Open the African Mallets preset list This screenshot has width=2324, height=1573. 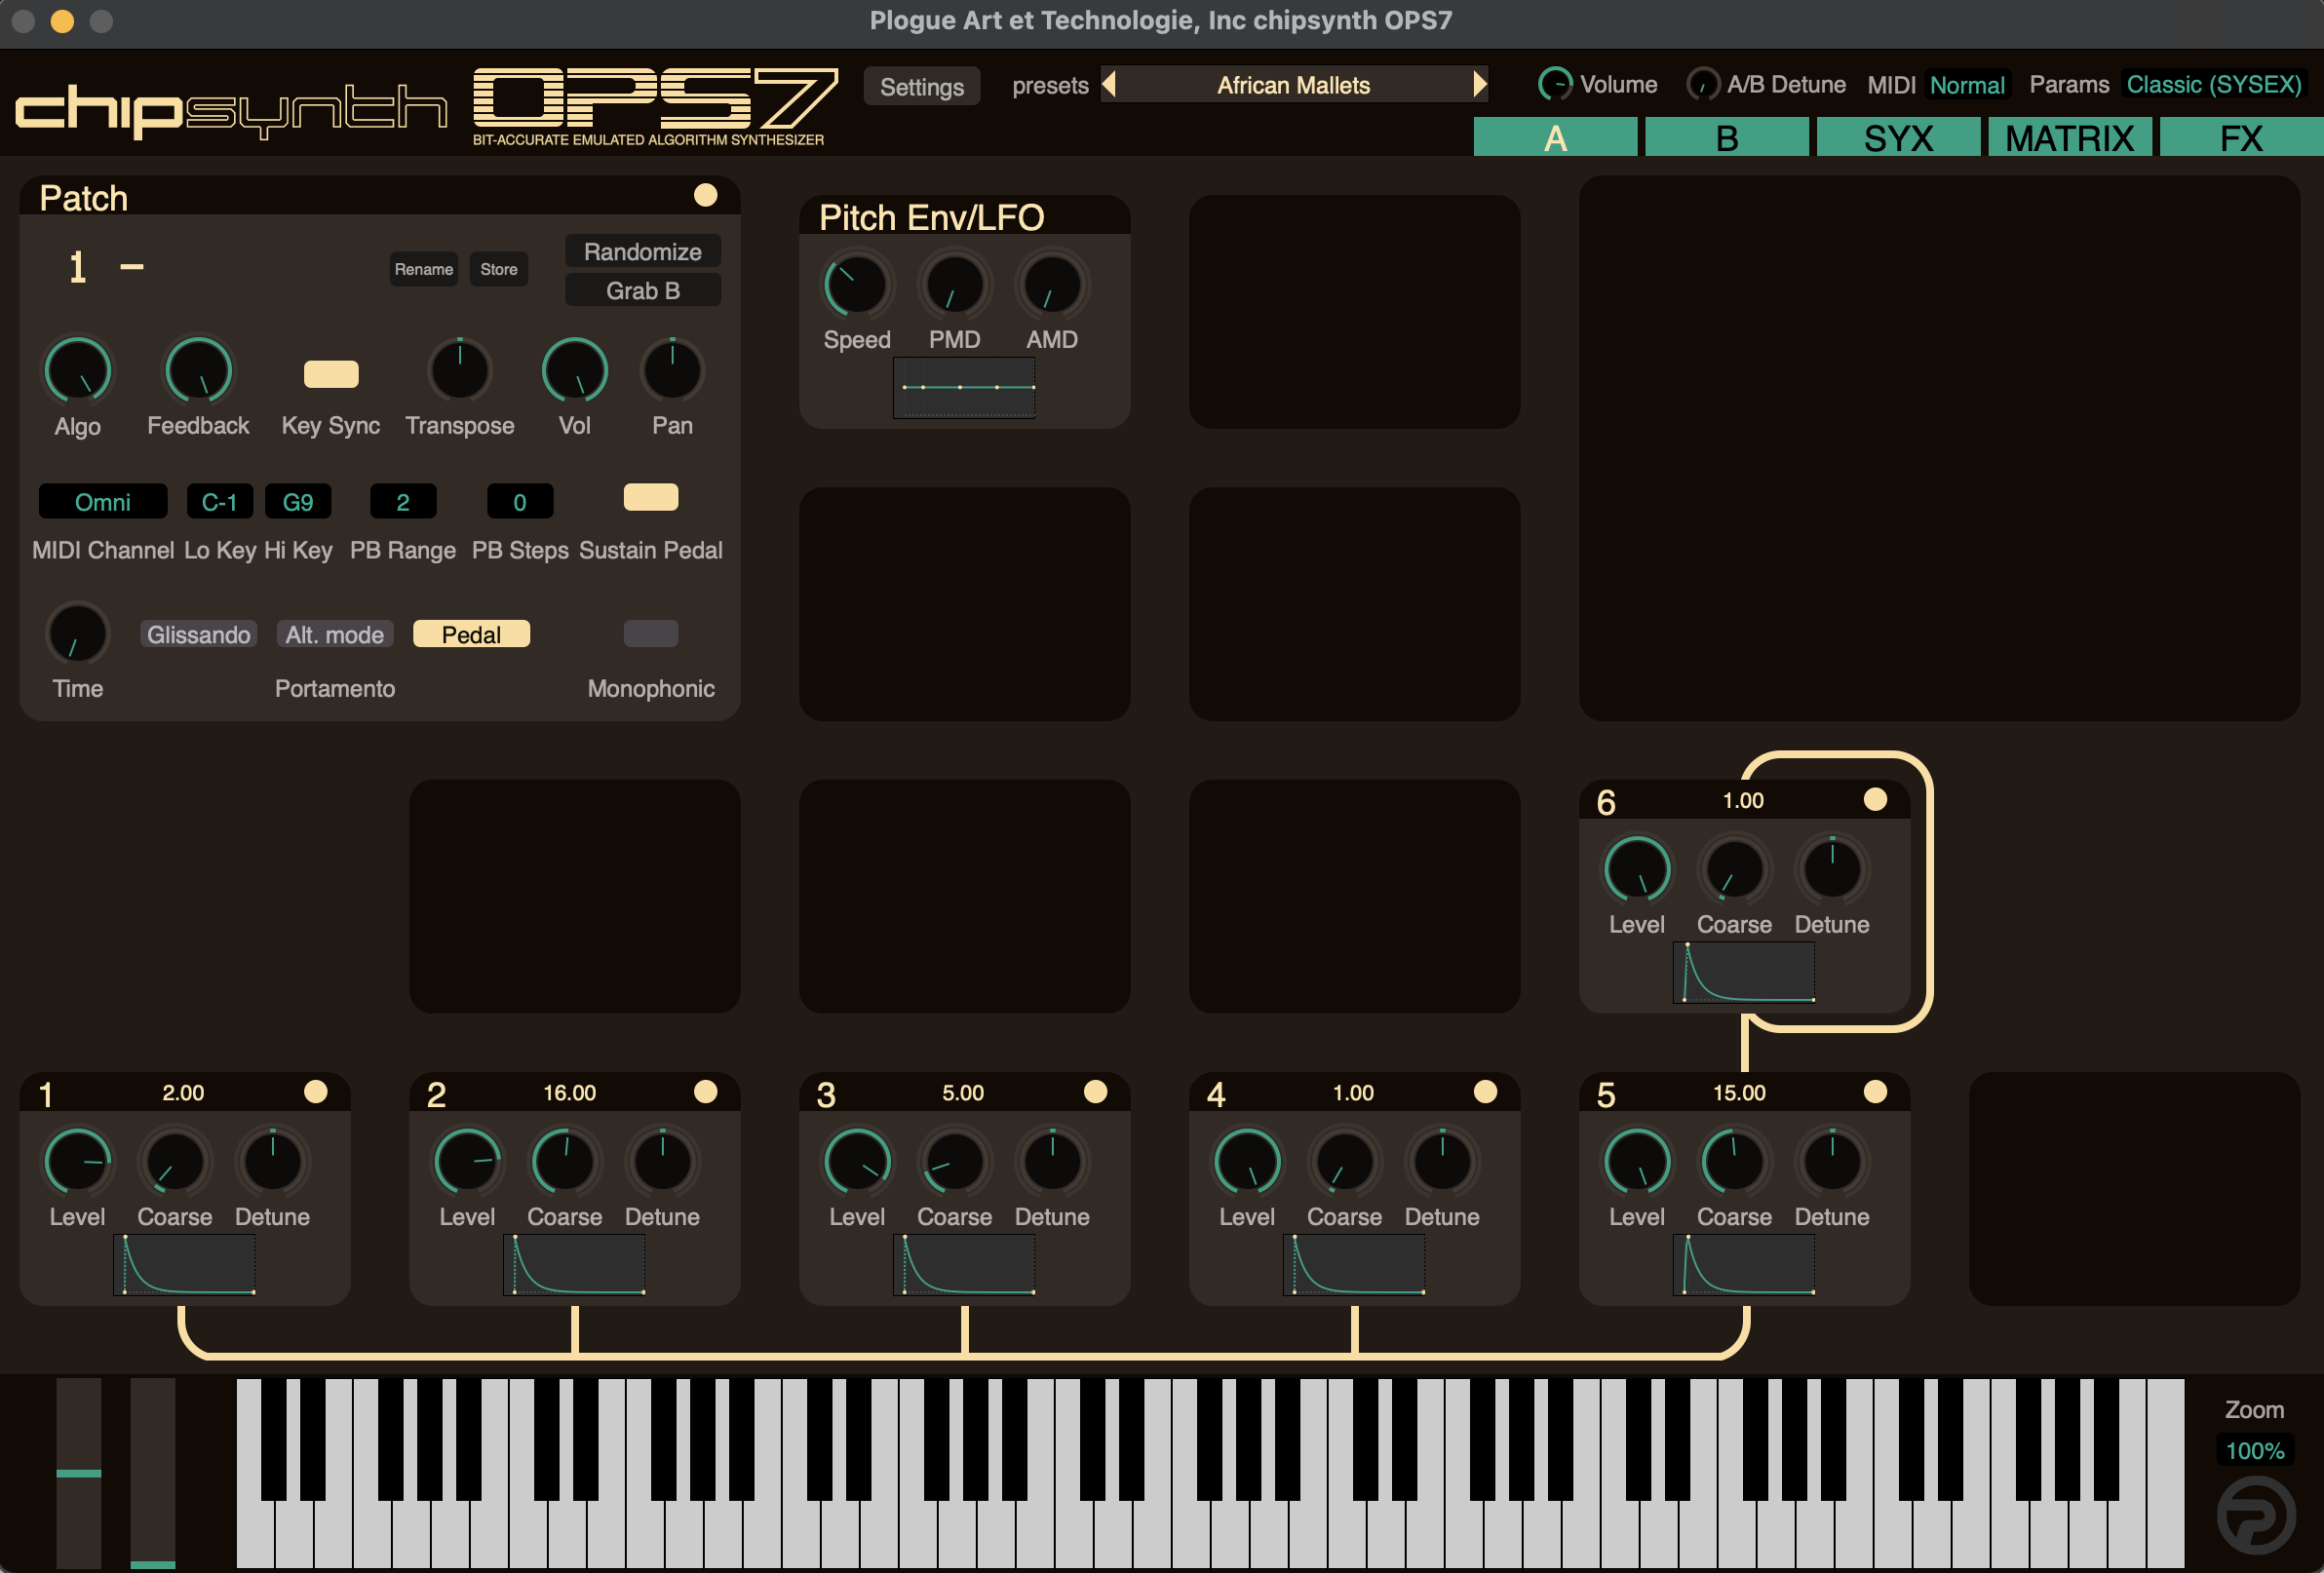[x=1293, y=85]
